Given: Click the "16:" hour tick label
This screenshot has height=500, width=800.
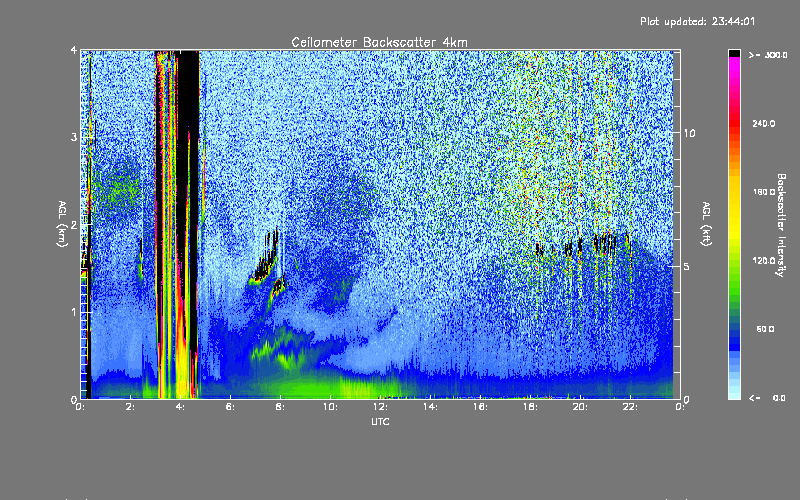Looking at the screenshot, I should click(x=481, y=407).
